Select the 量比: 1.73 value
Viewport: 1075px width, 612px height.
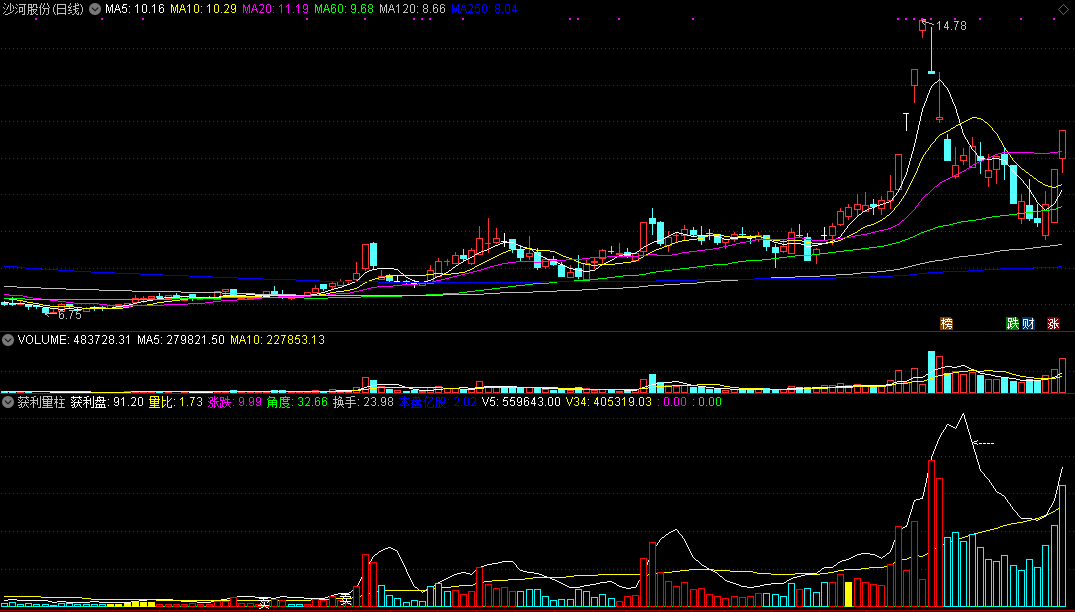point(176,402)
